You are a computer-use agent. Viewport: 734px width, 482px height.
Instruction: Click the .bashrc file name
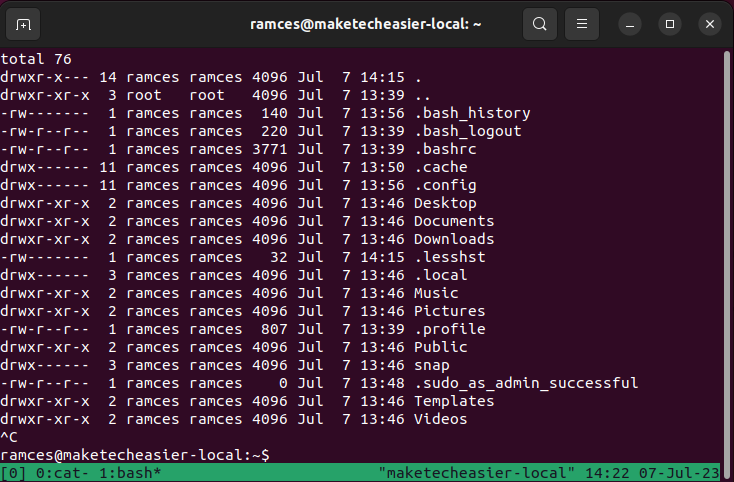tap(446, 149)
